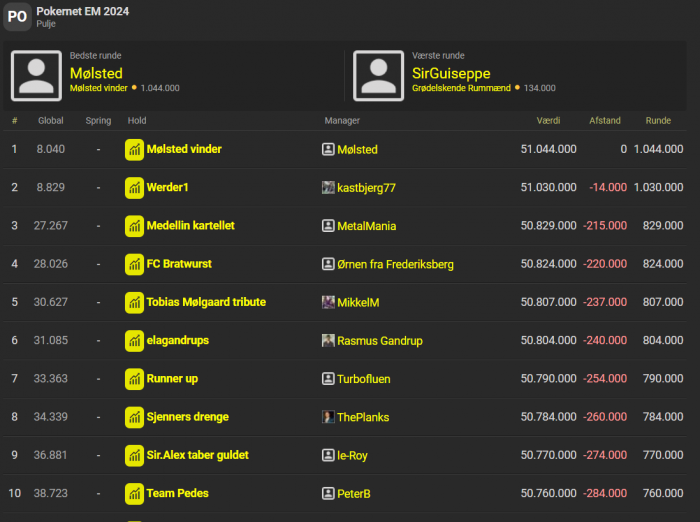This screenshot has height=522, width=700.
Task: View manager PeterB's profile
Action: tap(354, 494)
